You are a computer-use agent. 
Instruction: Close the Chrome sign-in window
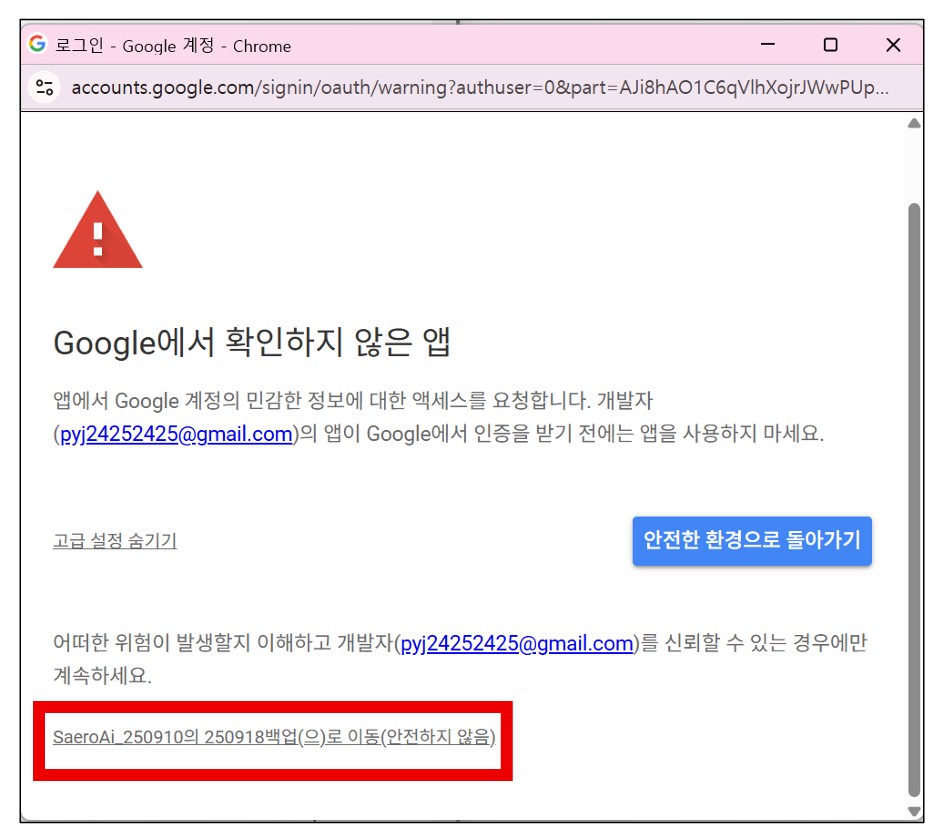893,44
